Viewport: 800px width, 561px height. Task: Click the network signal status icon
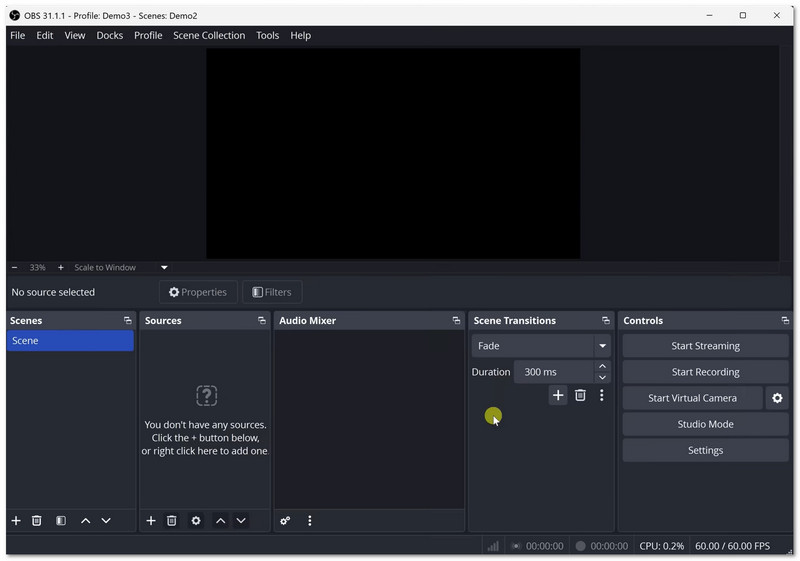[493, 546]
